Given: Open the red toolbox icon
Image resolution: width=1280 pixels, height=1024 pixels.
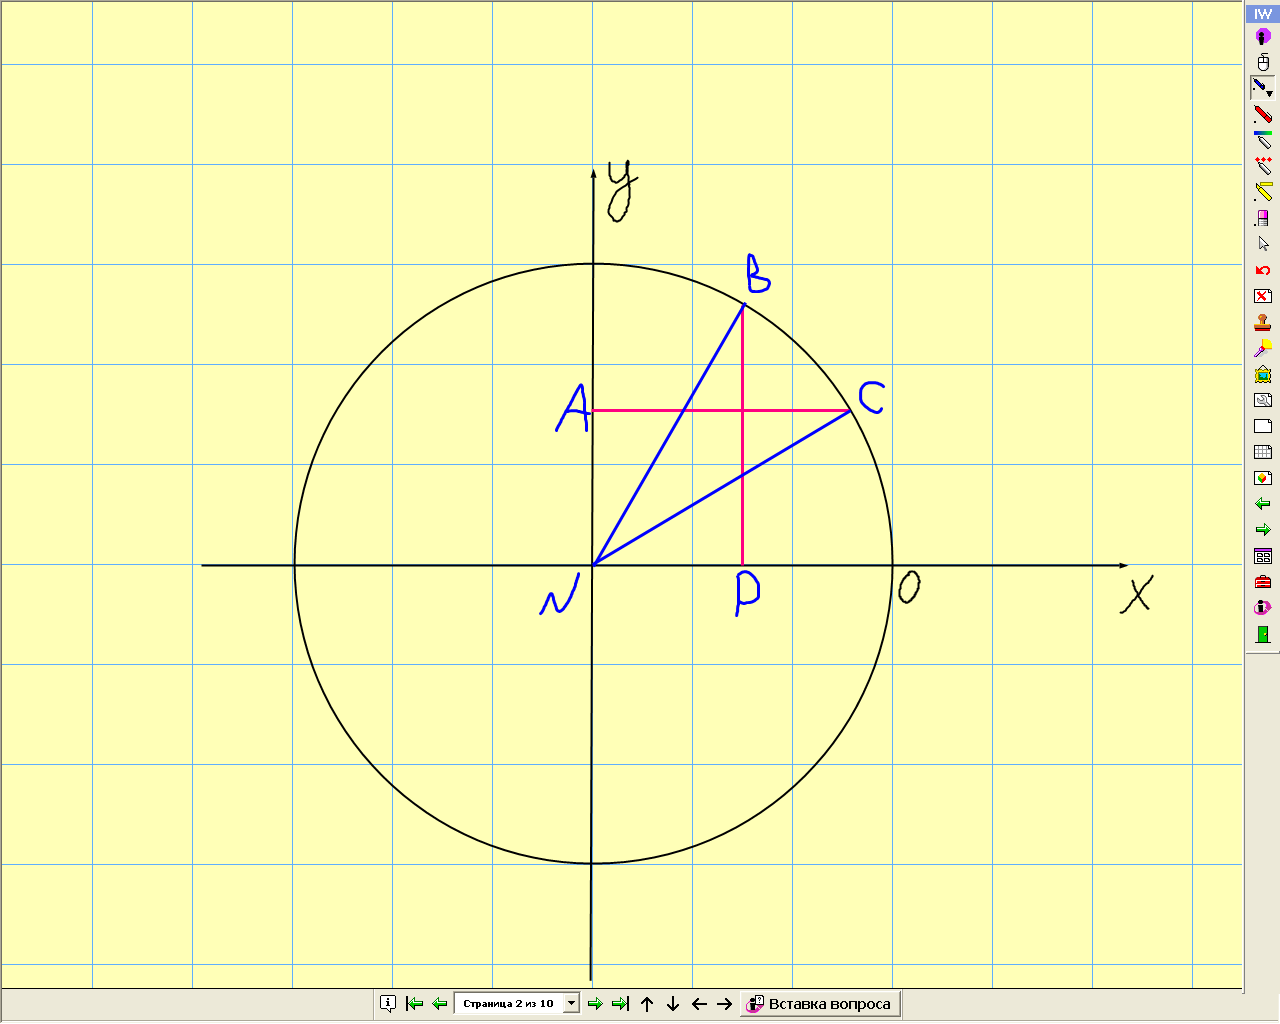Looking at the screenshot, I should coord(1263,582).
